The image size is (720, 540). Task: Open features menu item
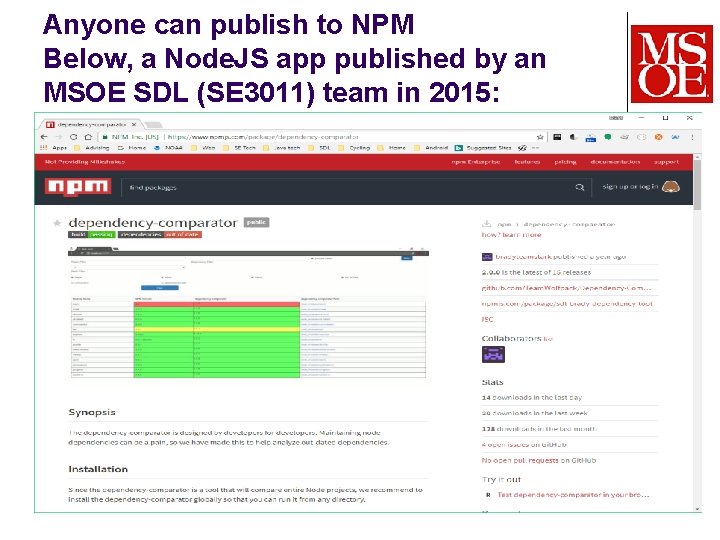click(527, 162)
